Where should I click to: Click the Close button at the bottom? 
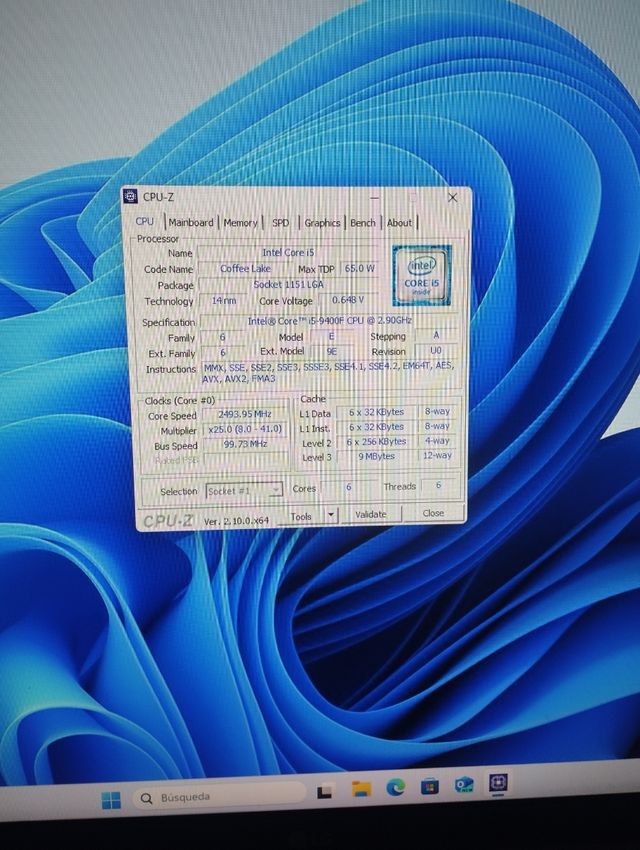click(433, 513)
